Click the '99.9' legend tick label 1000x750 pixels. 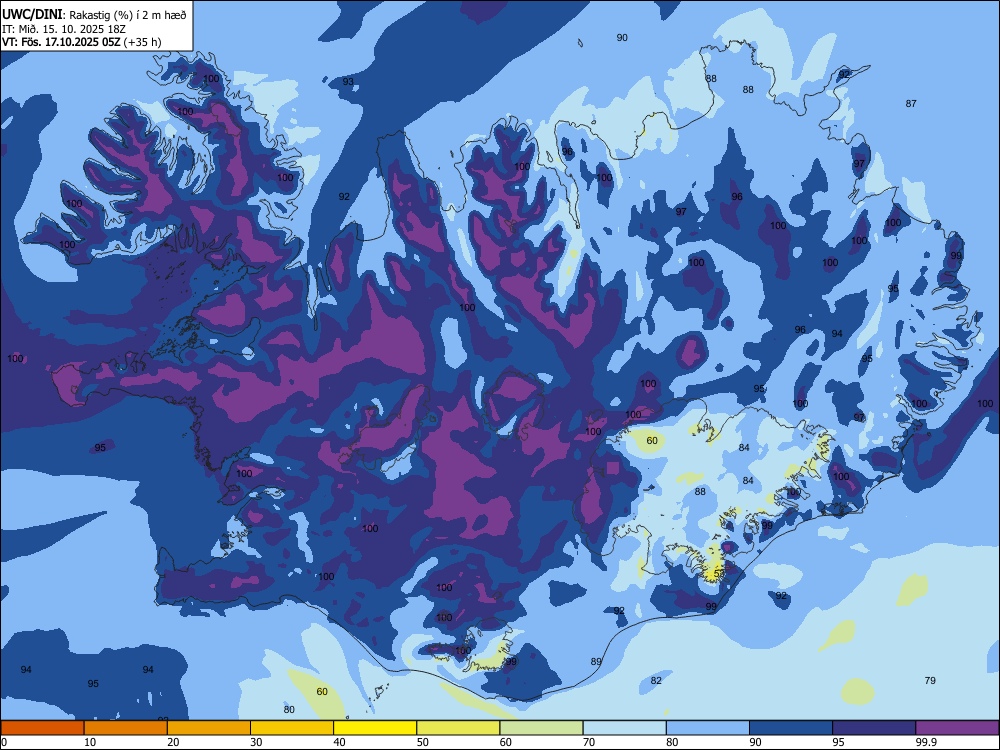pos(925,742)
